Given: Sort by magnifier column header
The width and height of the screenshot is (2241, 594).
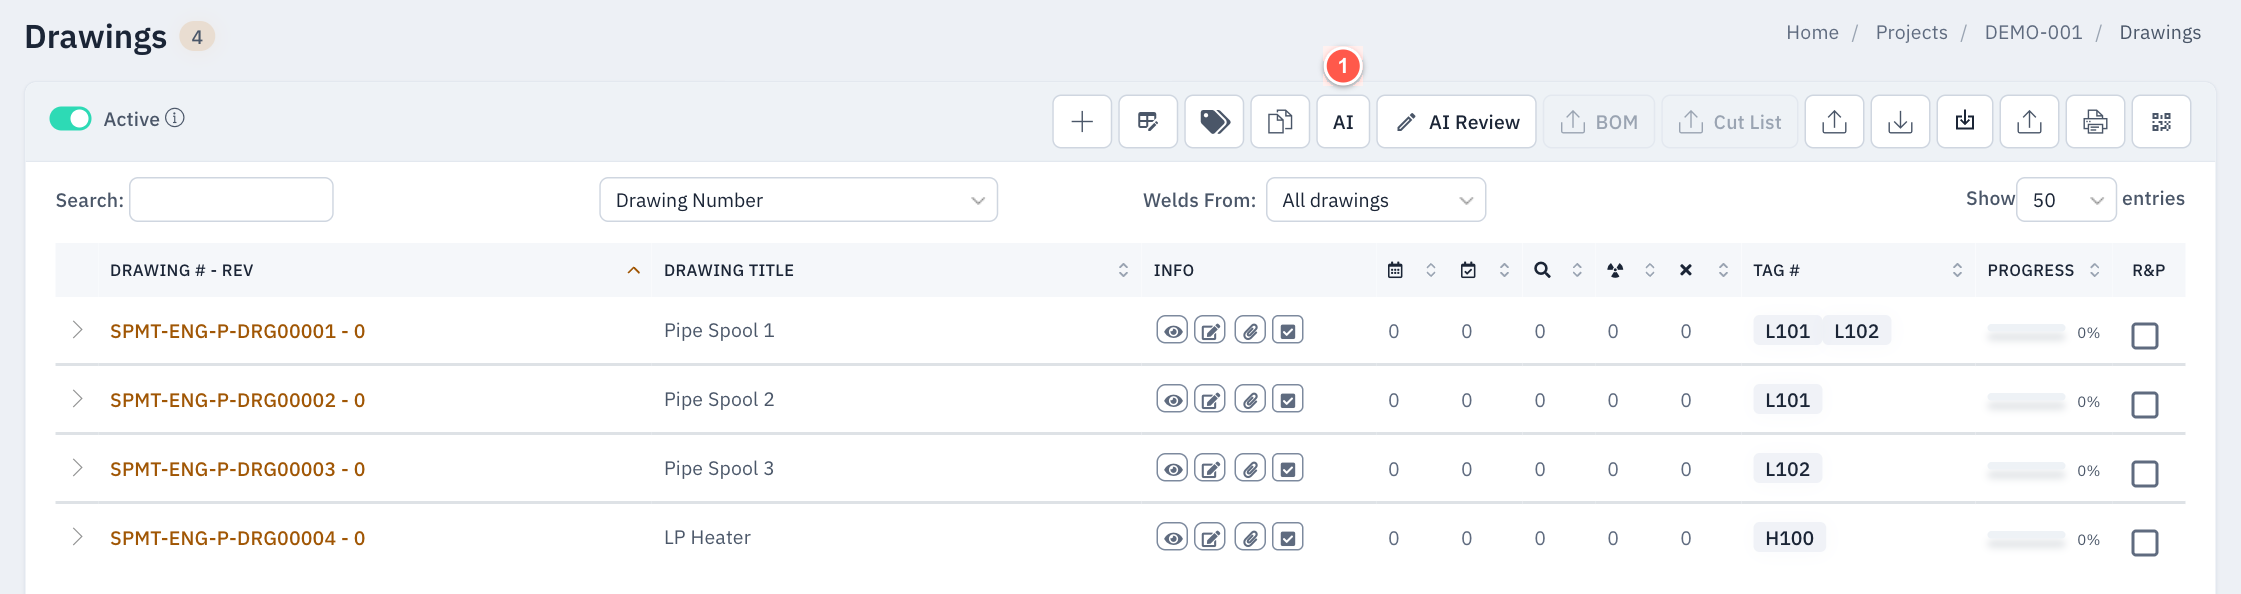Looking at the screenshot, I should tap(1557, 270).
